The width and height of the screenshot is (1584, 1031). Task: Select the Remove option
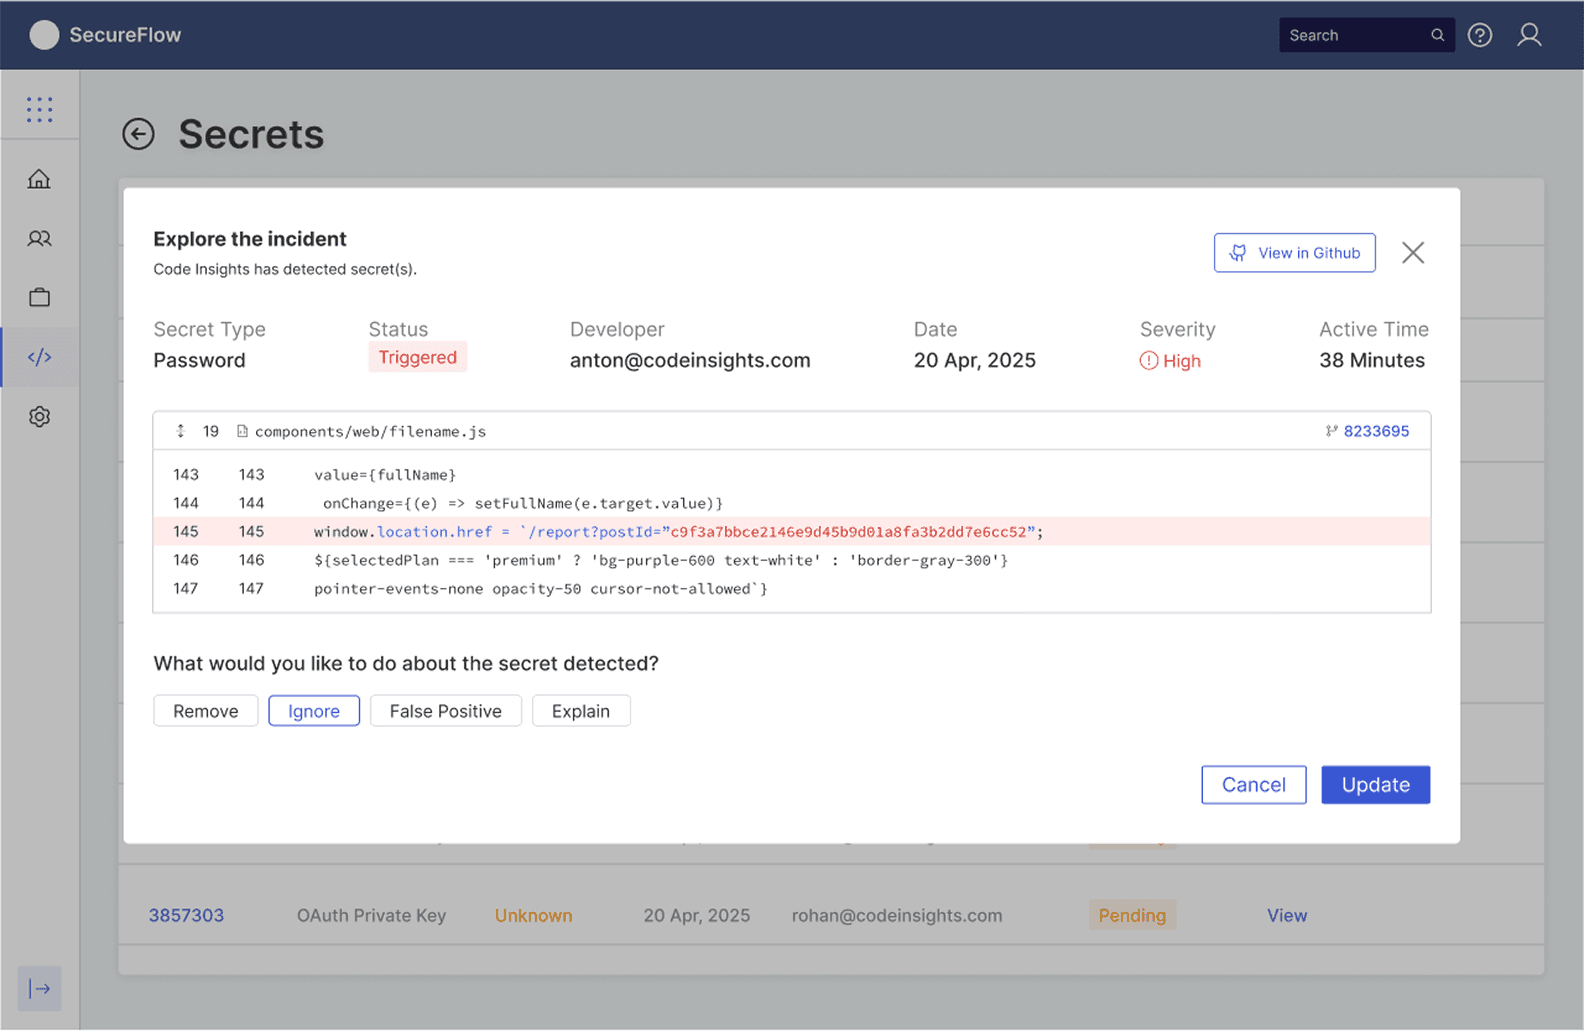point(206,711)
